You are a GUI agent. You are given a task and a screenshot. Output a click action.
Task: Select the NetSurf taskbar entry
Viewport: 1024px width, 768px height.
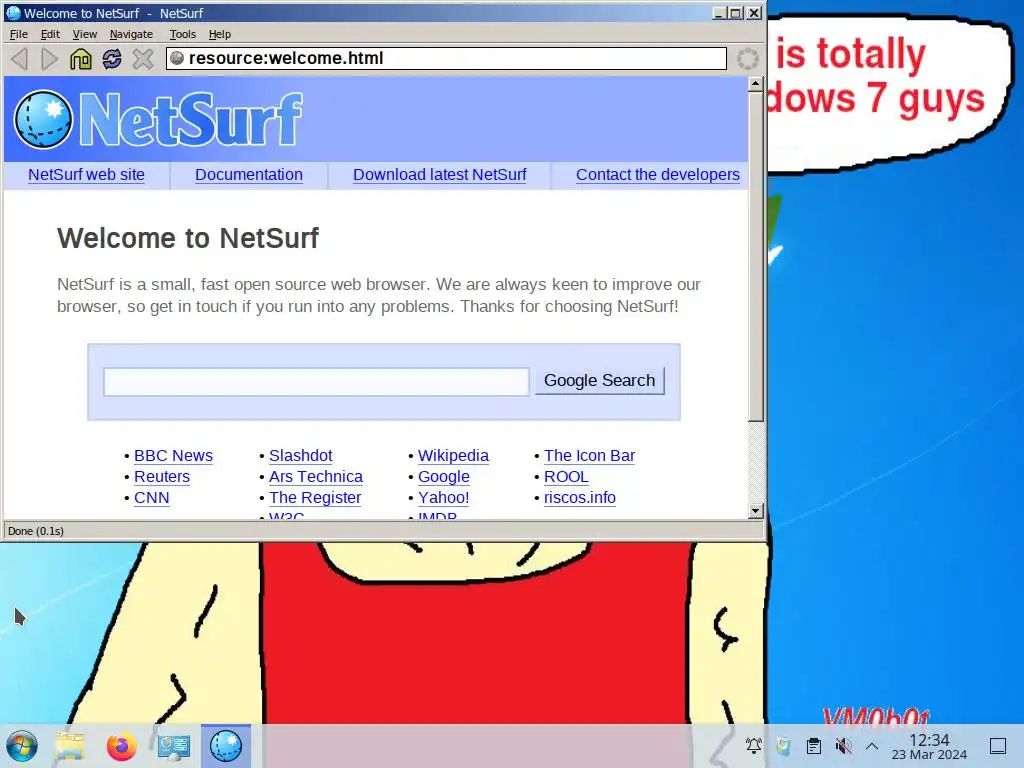pos(226,746)
